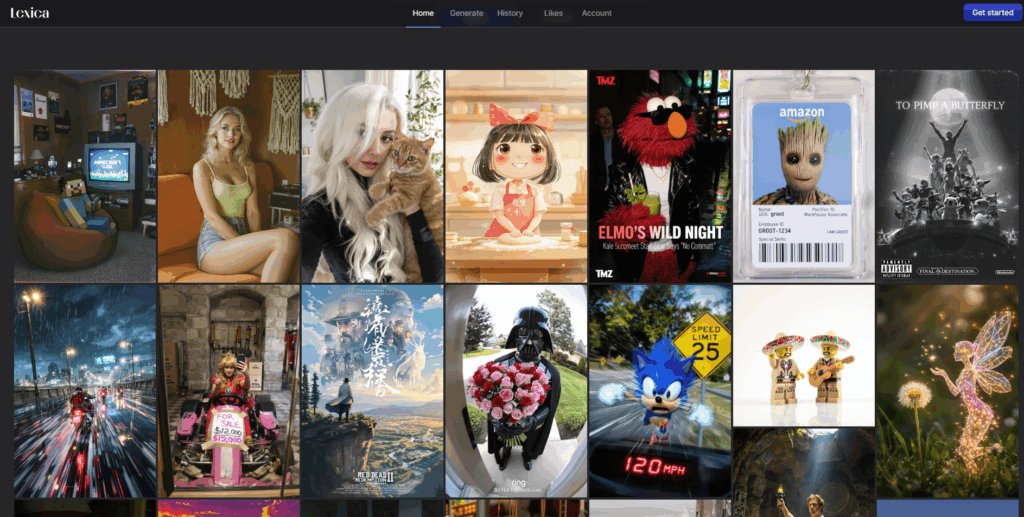Go to the Likes tab
This screenshot has width=1024, height=517.
pos(553,13)
